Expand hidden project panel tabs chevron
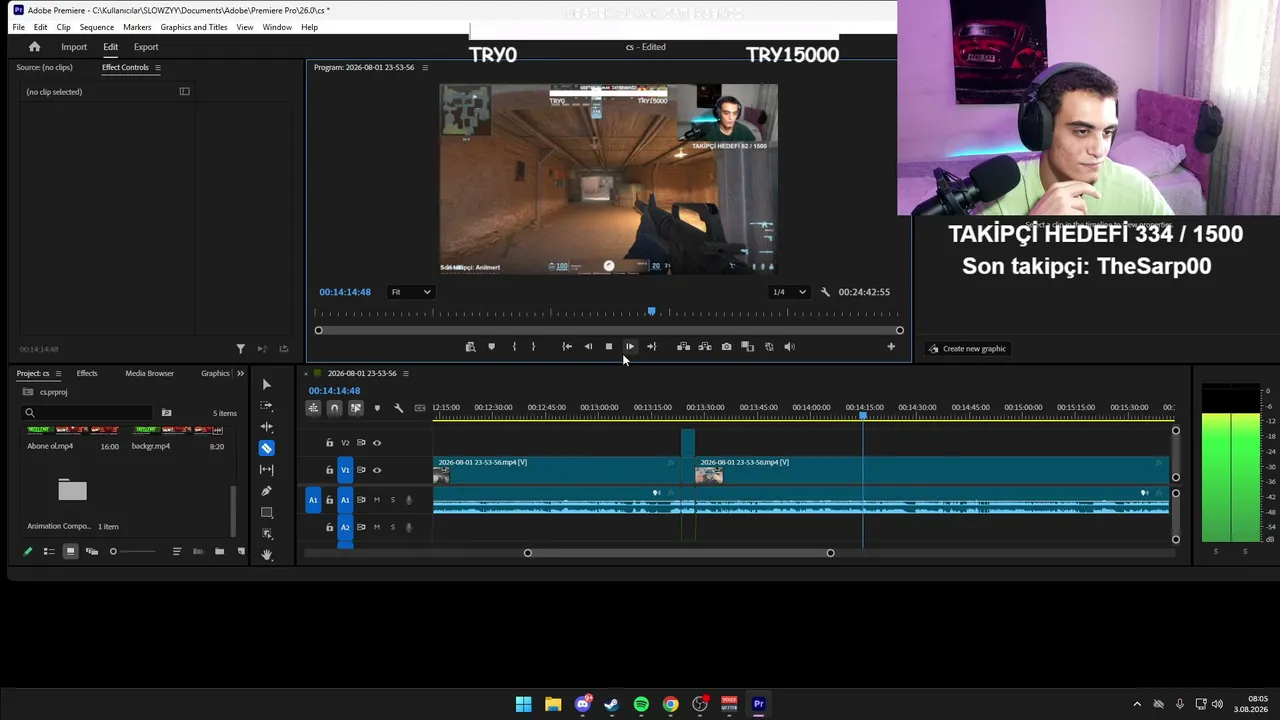 240,374
